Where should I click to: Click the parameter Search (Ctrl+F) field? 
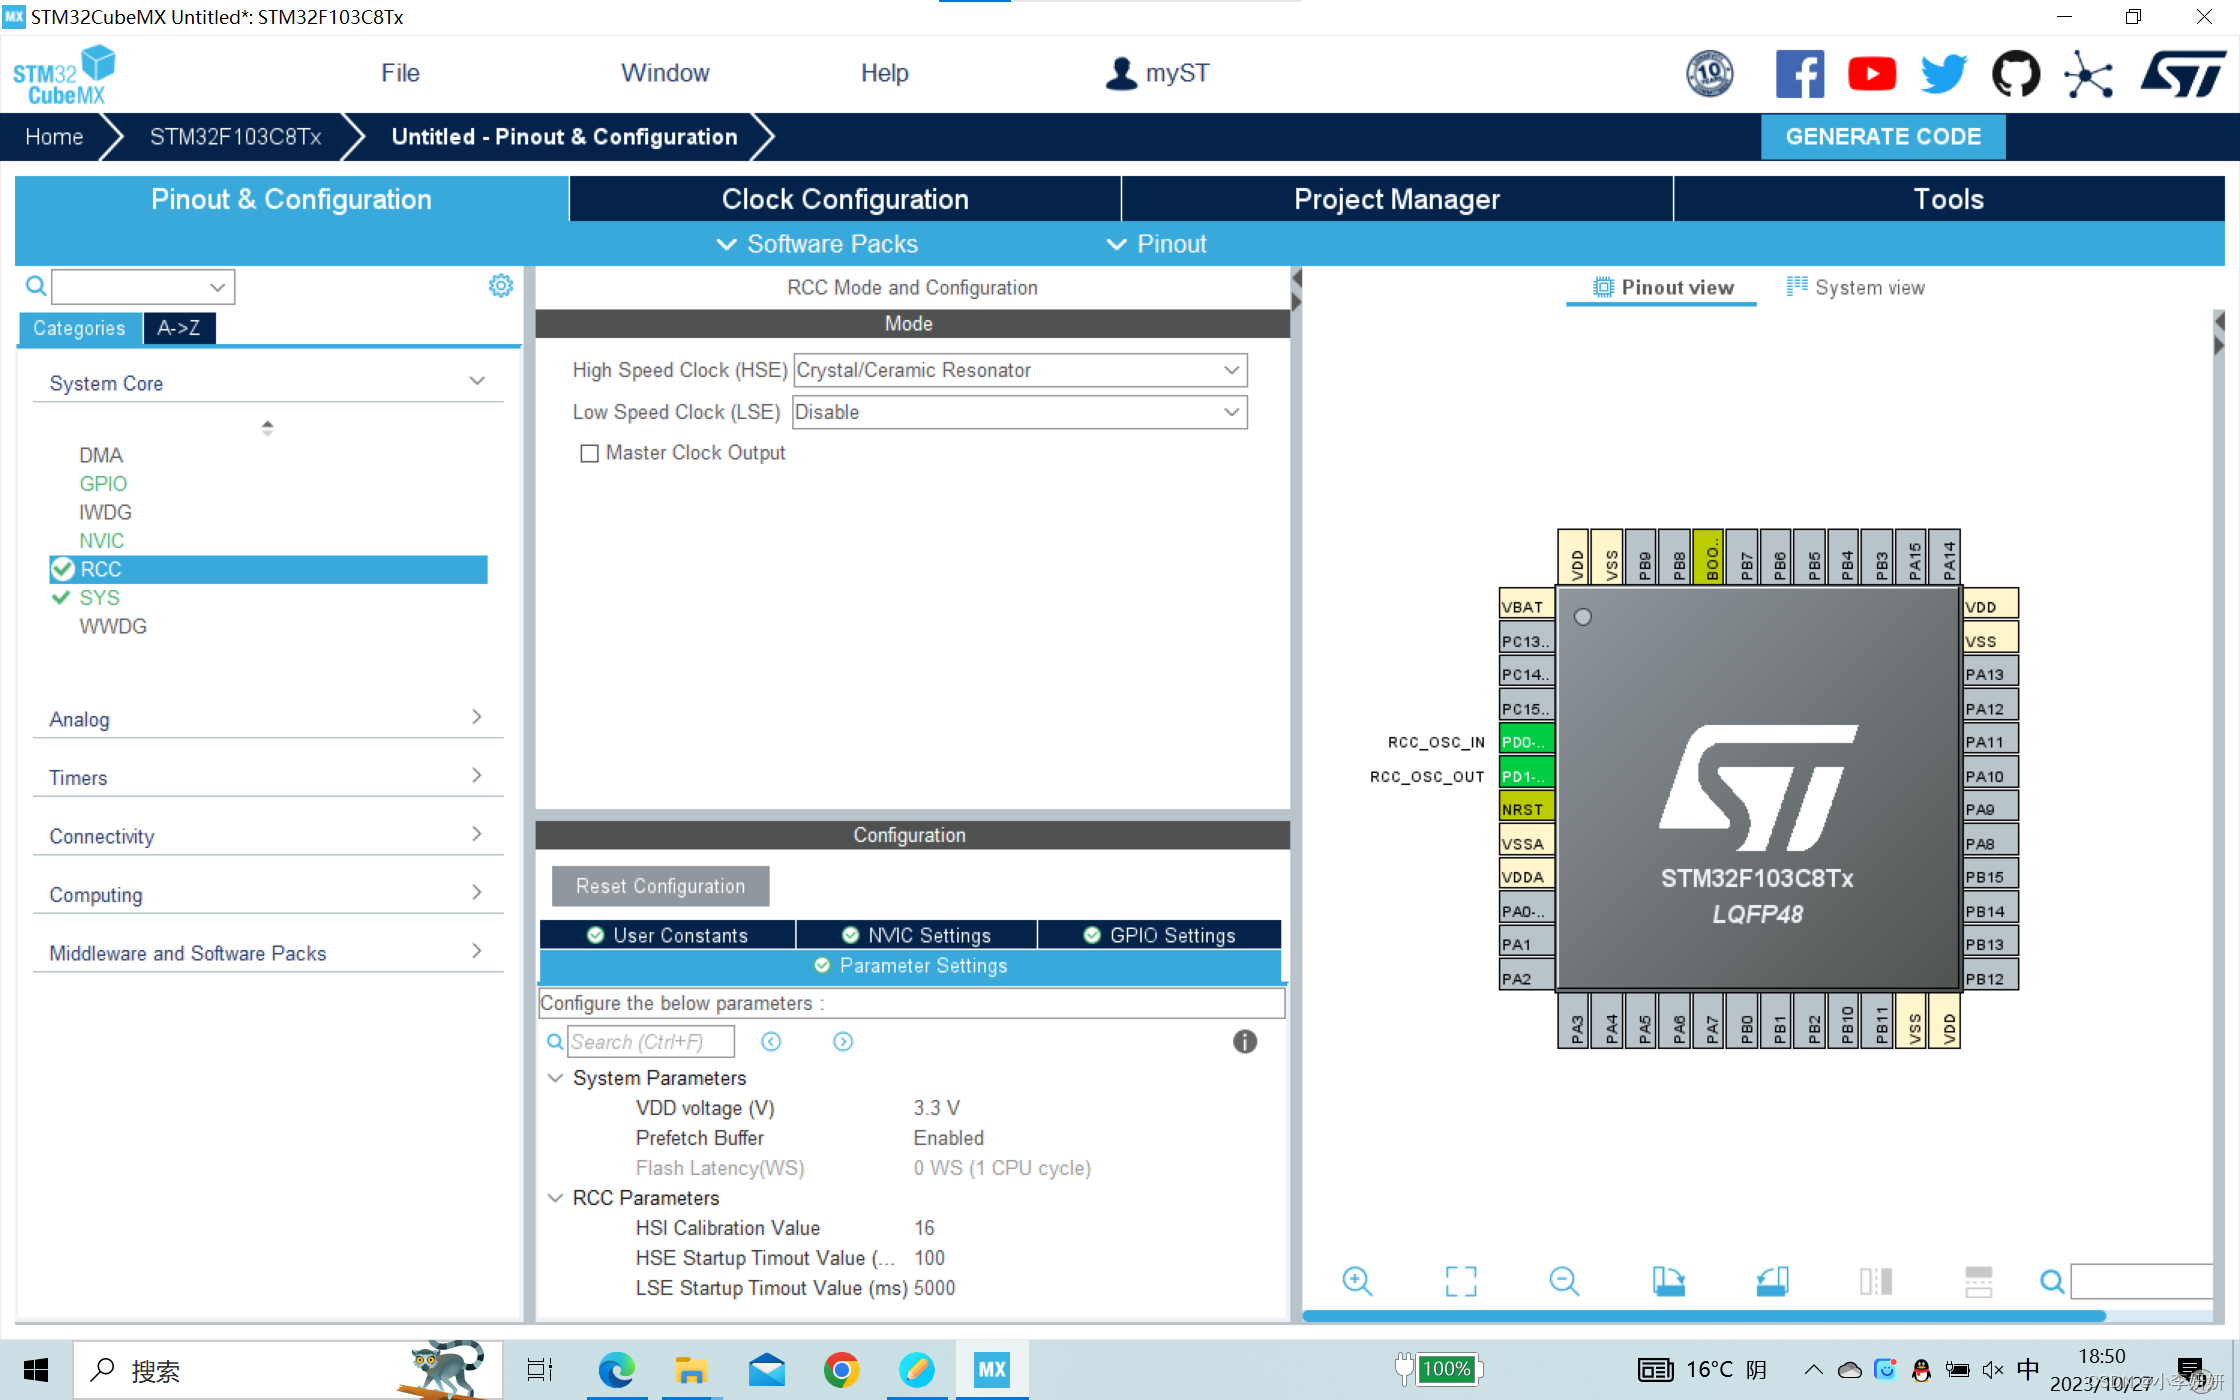(x=651, y=1042)
